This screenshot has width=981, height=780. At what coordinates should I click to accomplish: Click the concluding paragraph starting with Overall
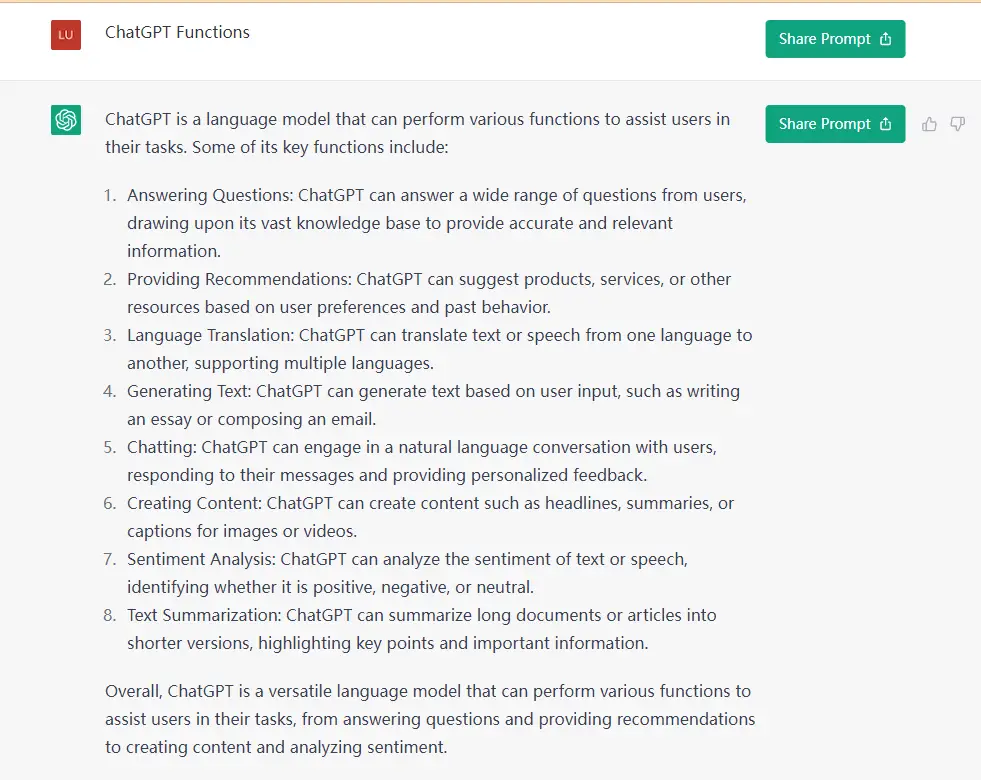click(430, 719)
